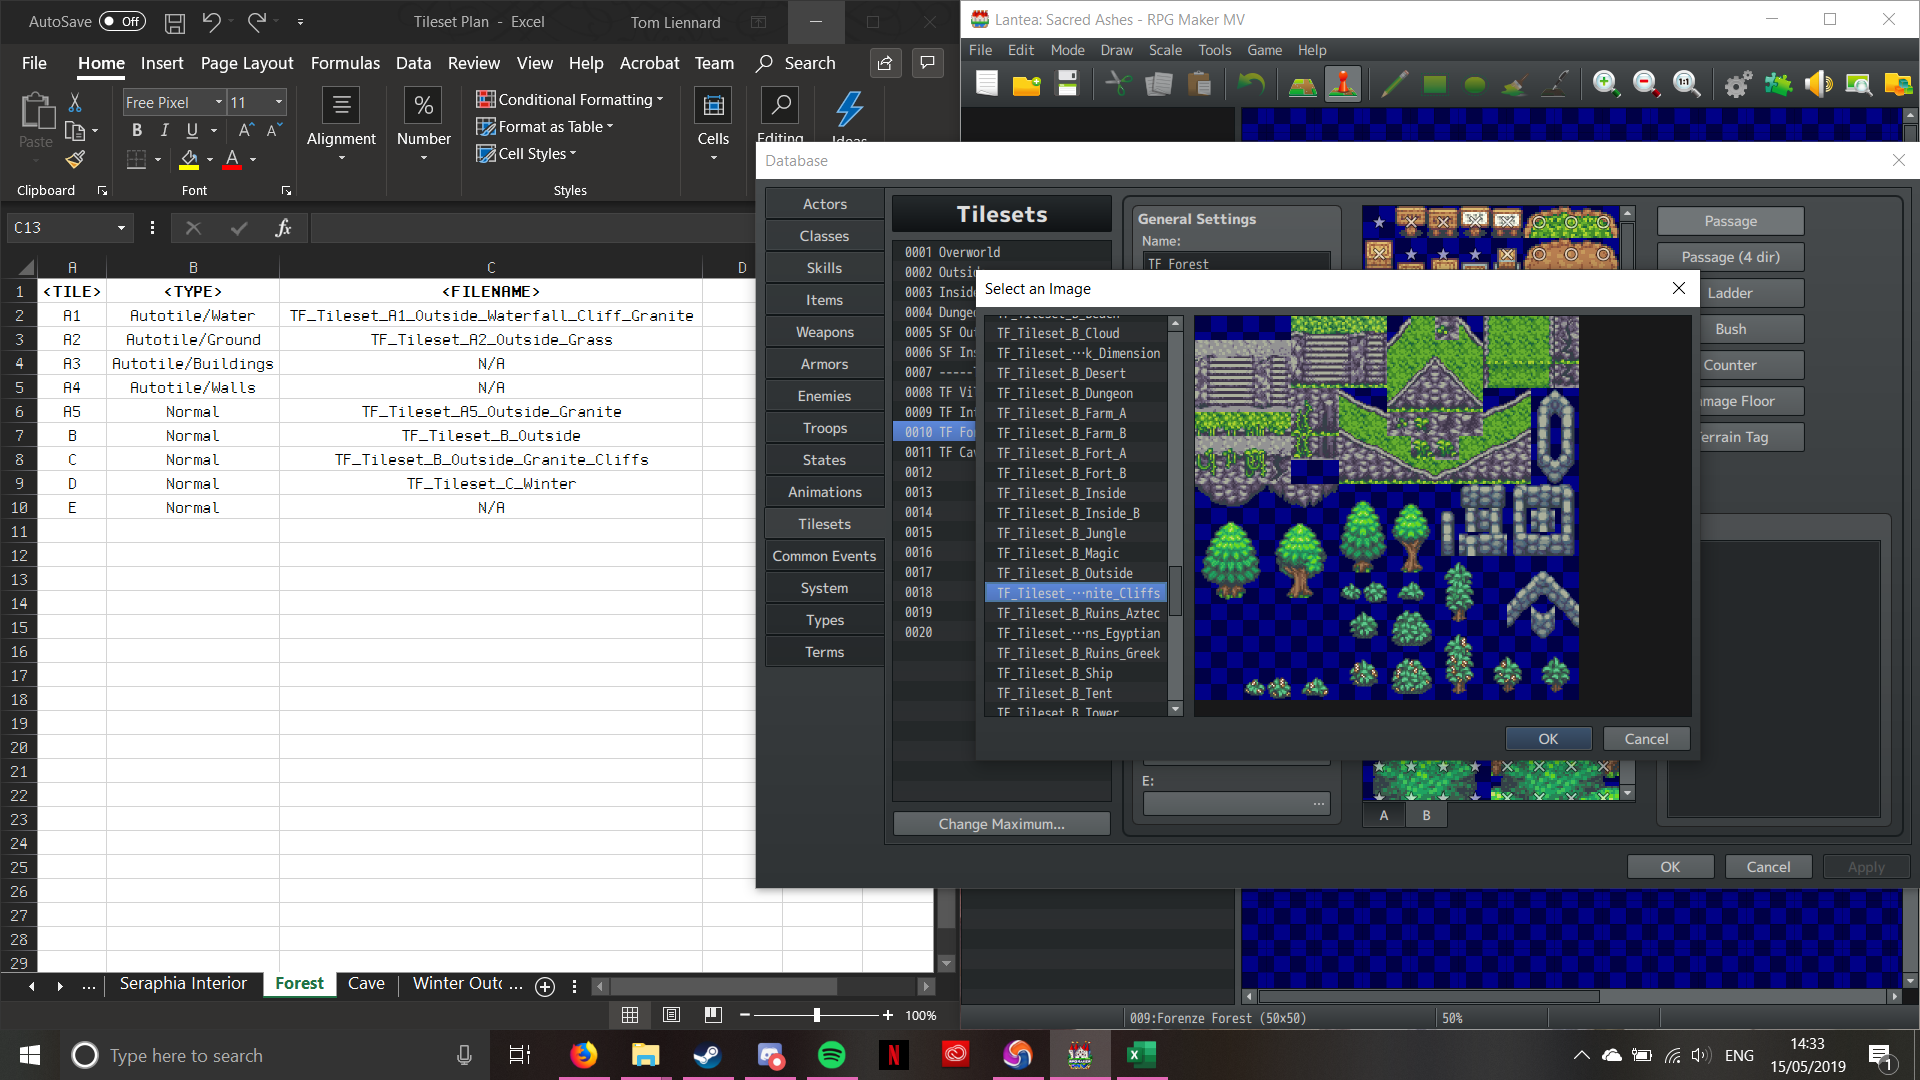Click OK in Select an Image dialog
1920x1080 pixels.
[x=1547, y=739]
